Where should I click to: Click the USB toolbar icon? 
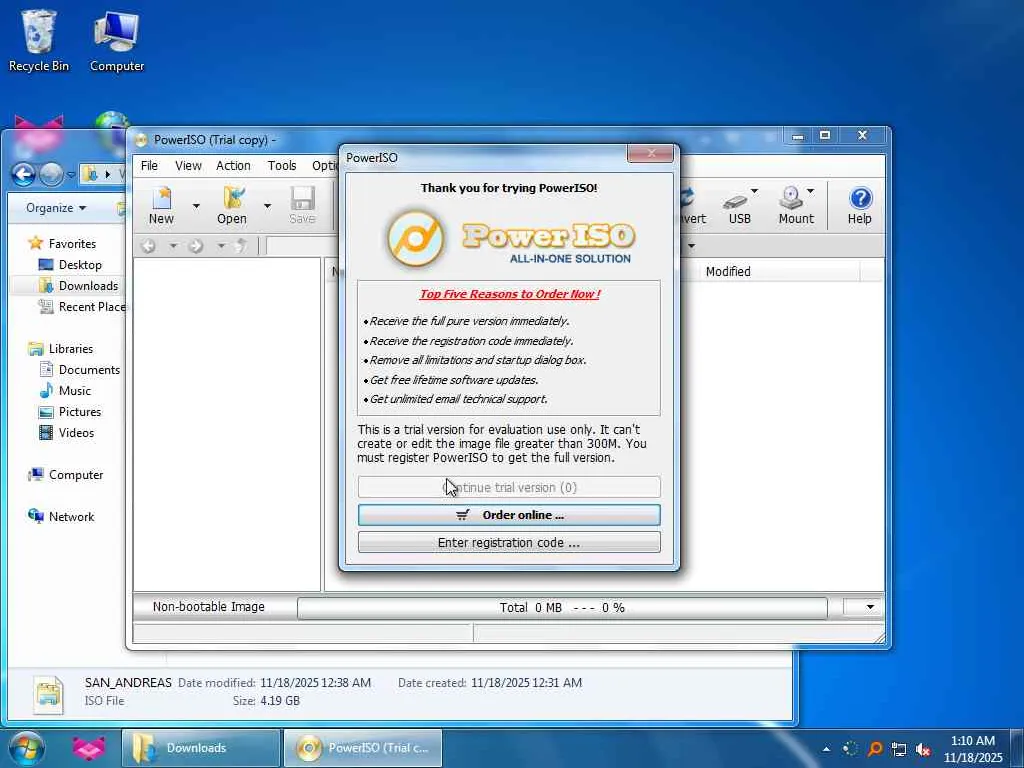coord(739,205)
